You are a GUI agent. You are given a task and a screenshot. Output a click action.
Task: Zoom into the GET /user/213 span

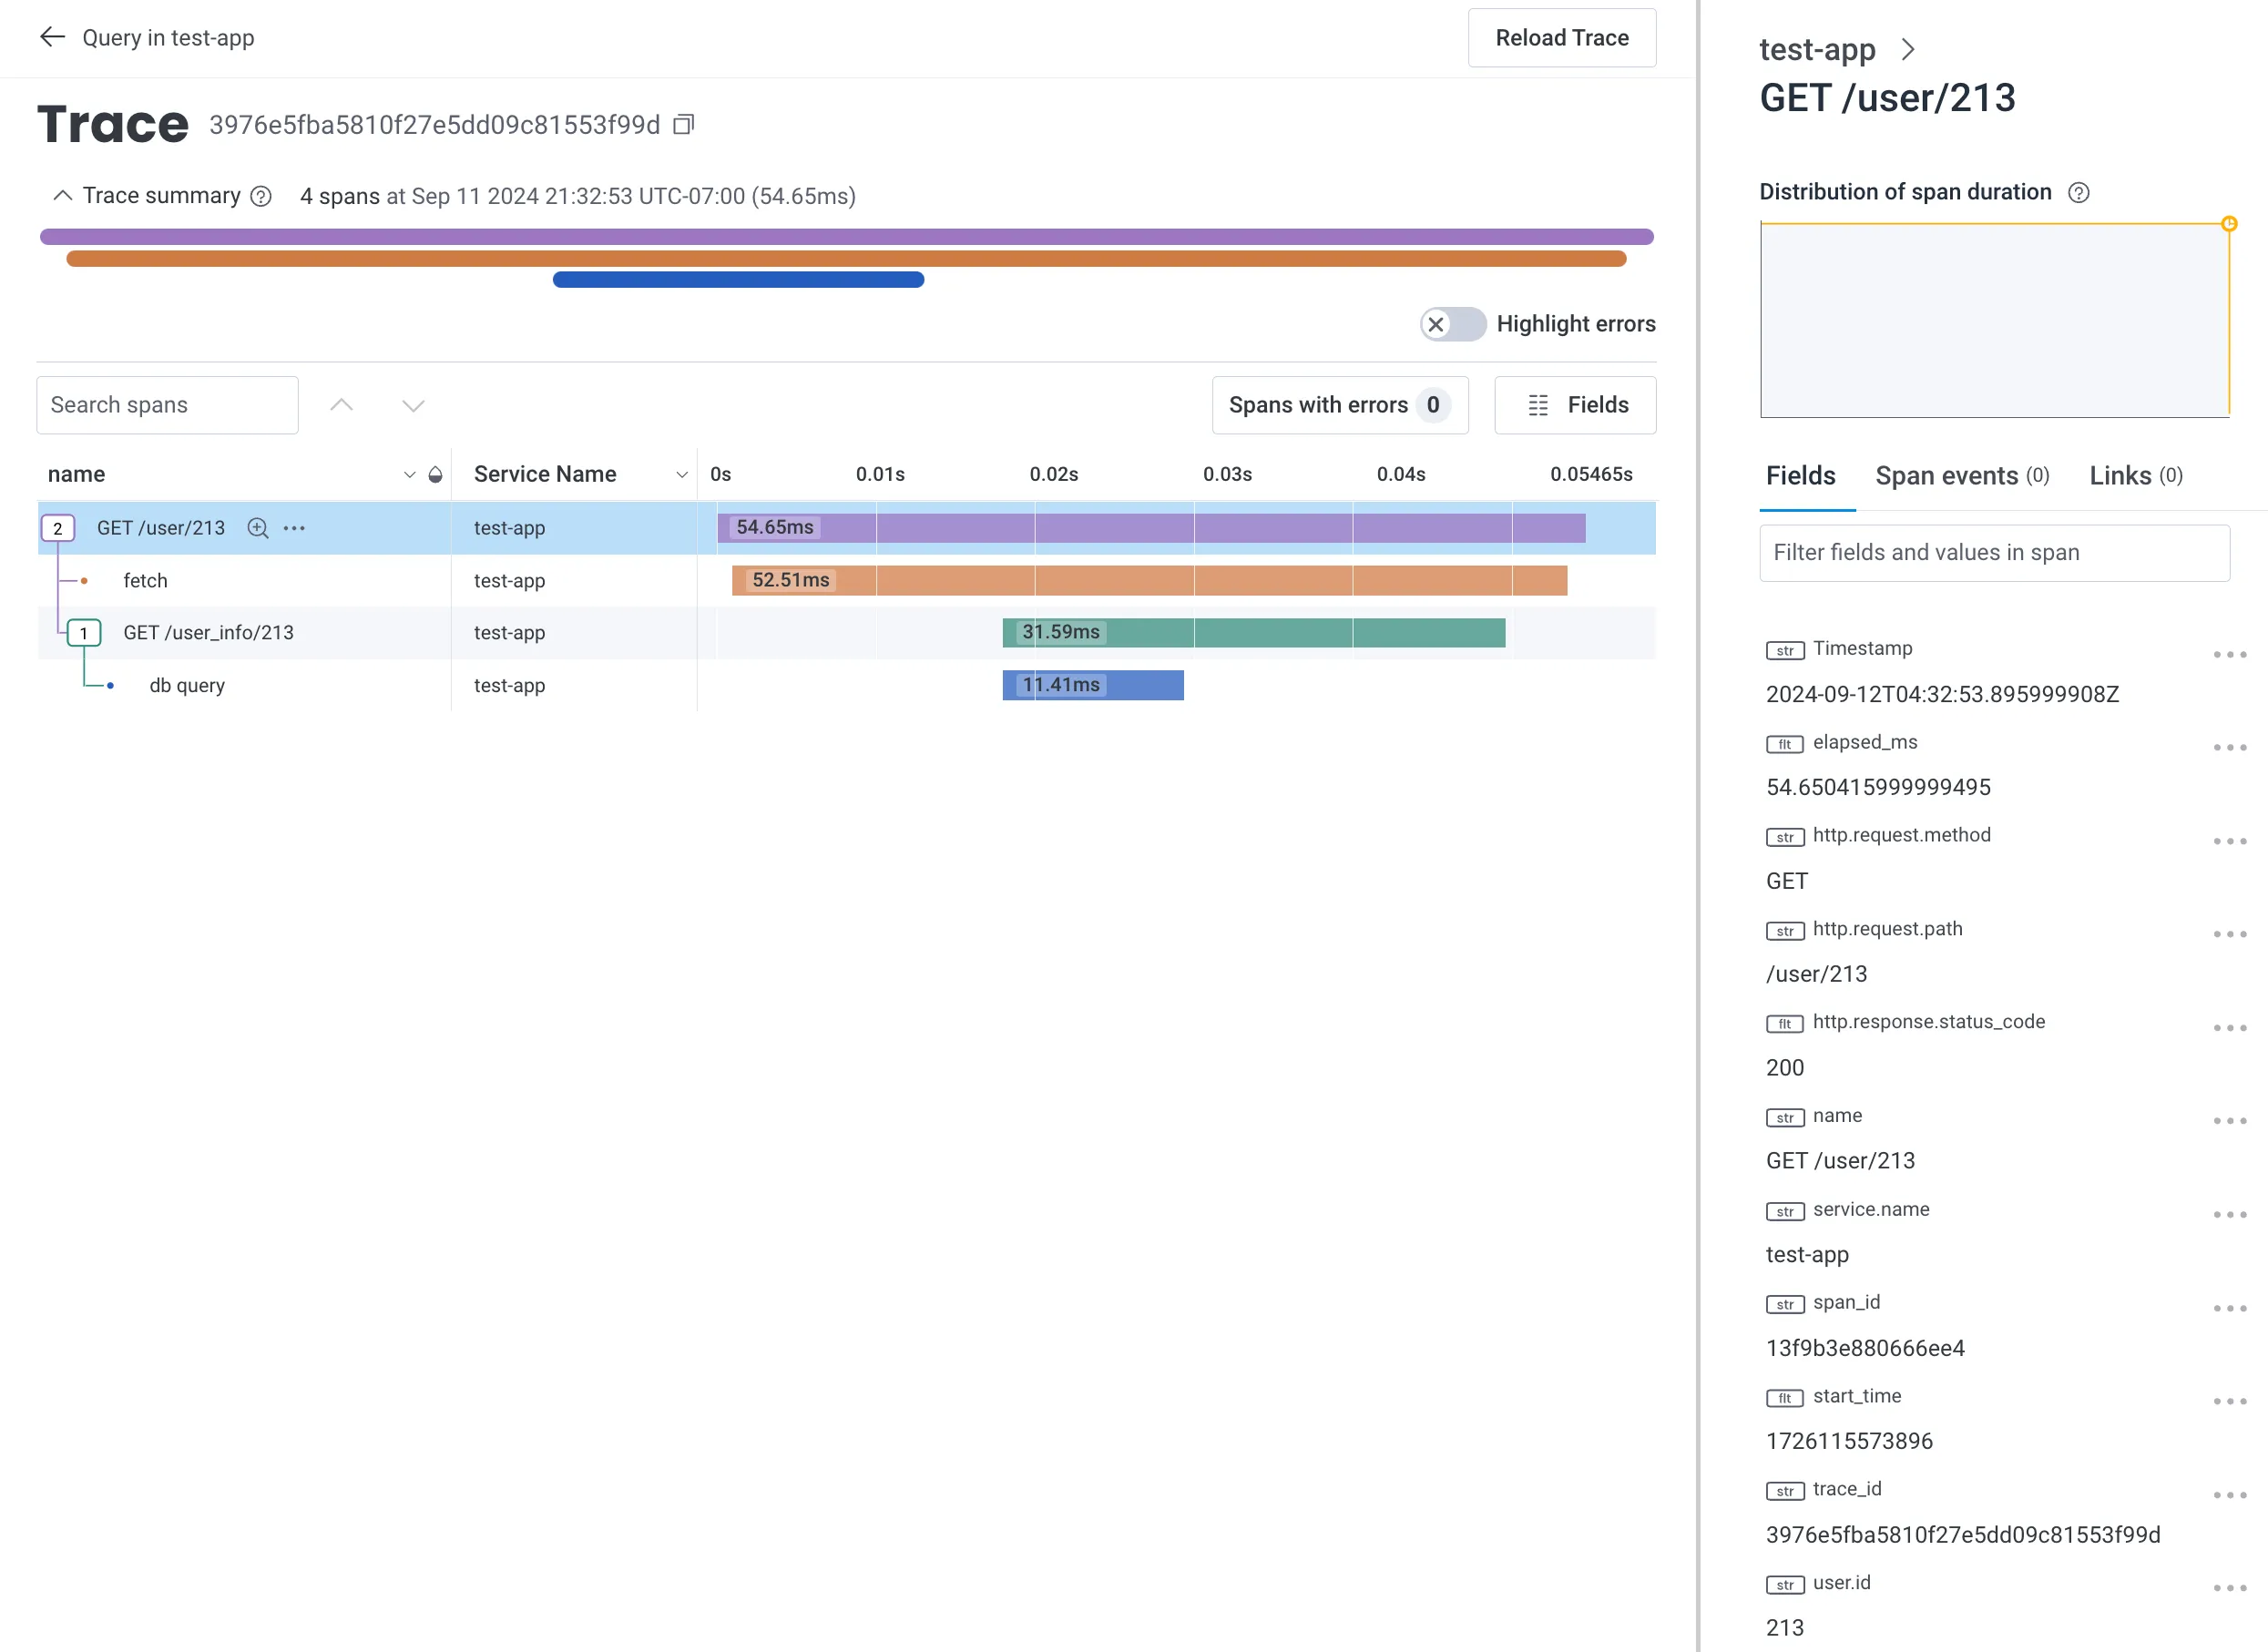coord(257,528)
